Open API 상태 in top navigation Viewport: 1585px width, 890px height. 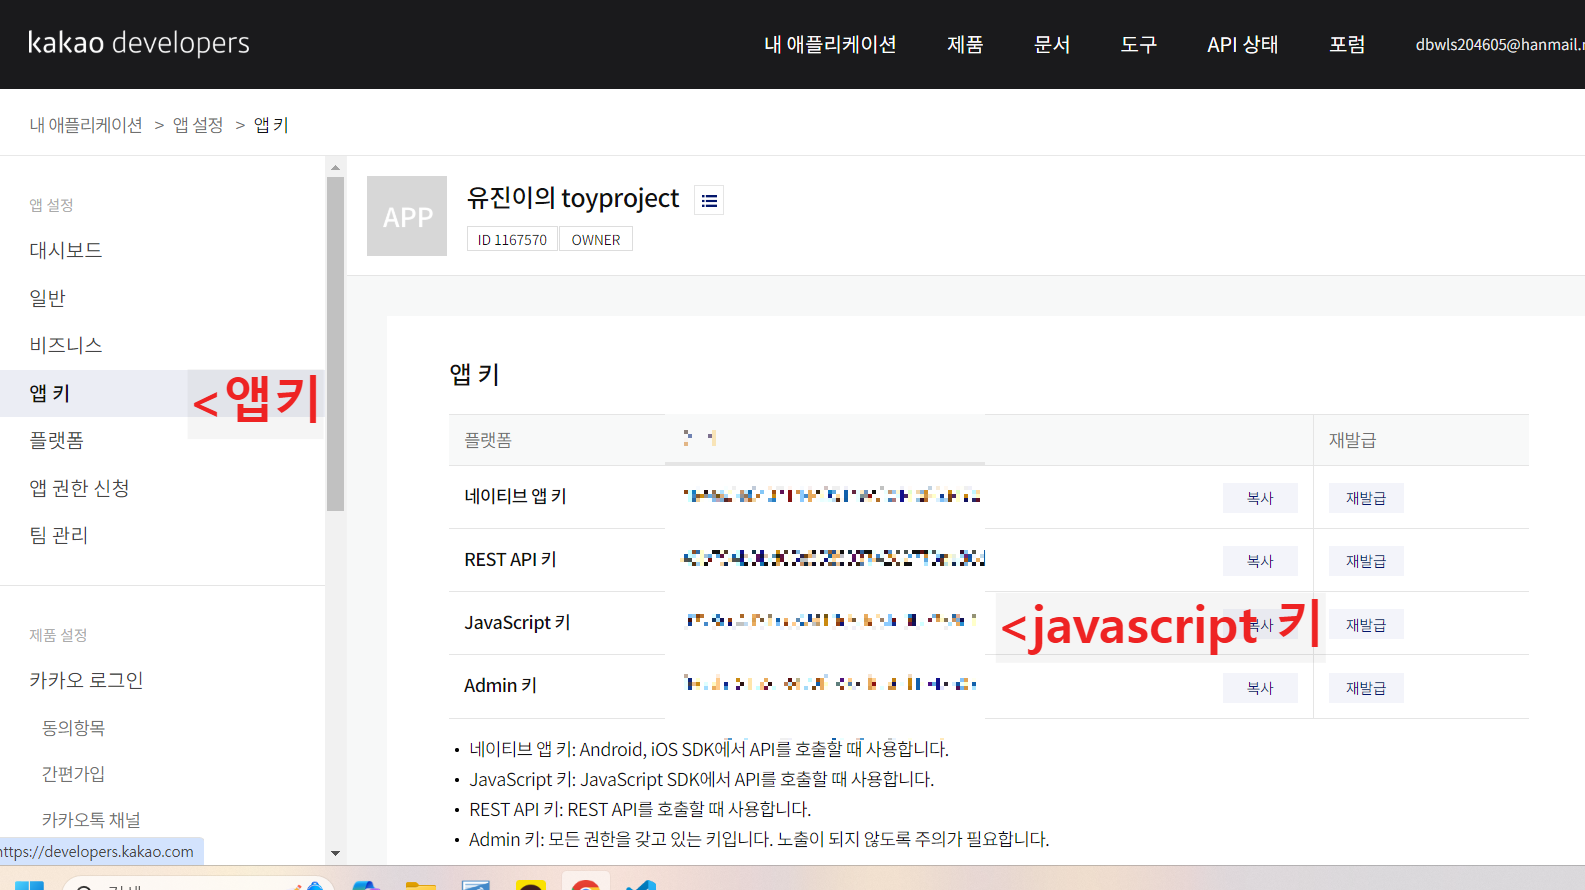[x=1242, y=44]
